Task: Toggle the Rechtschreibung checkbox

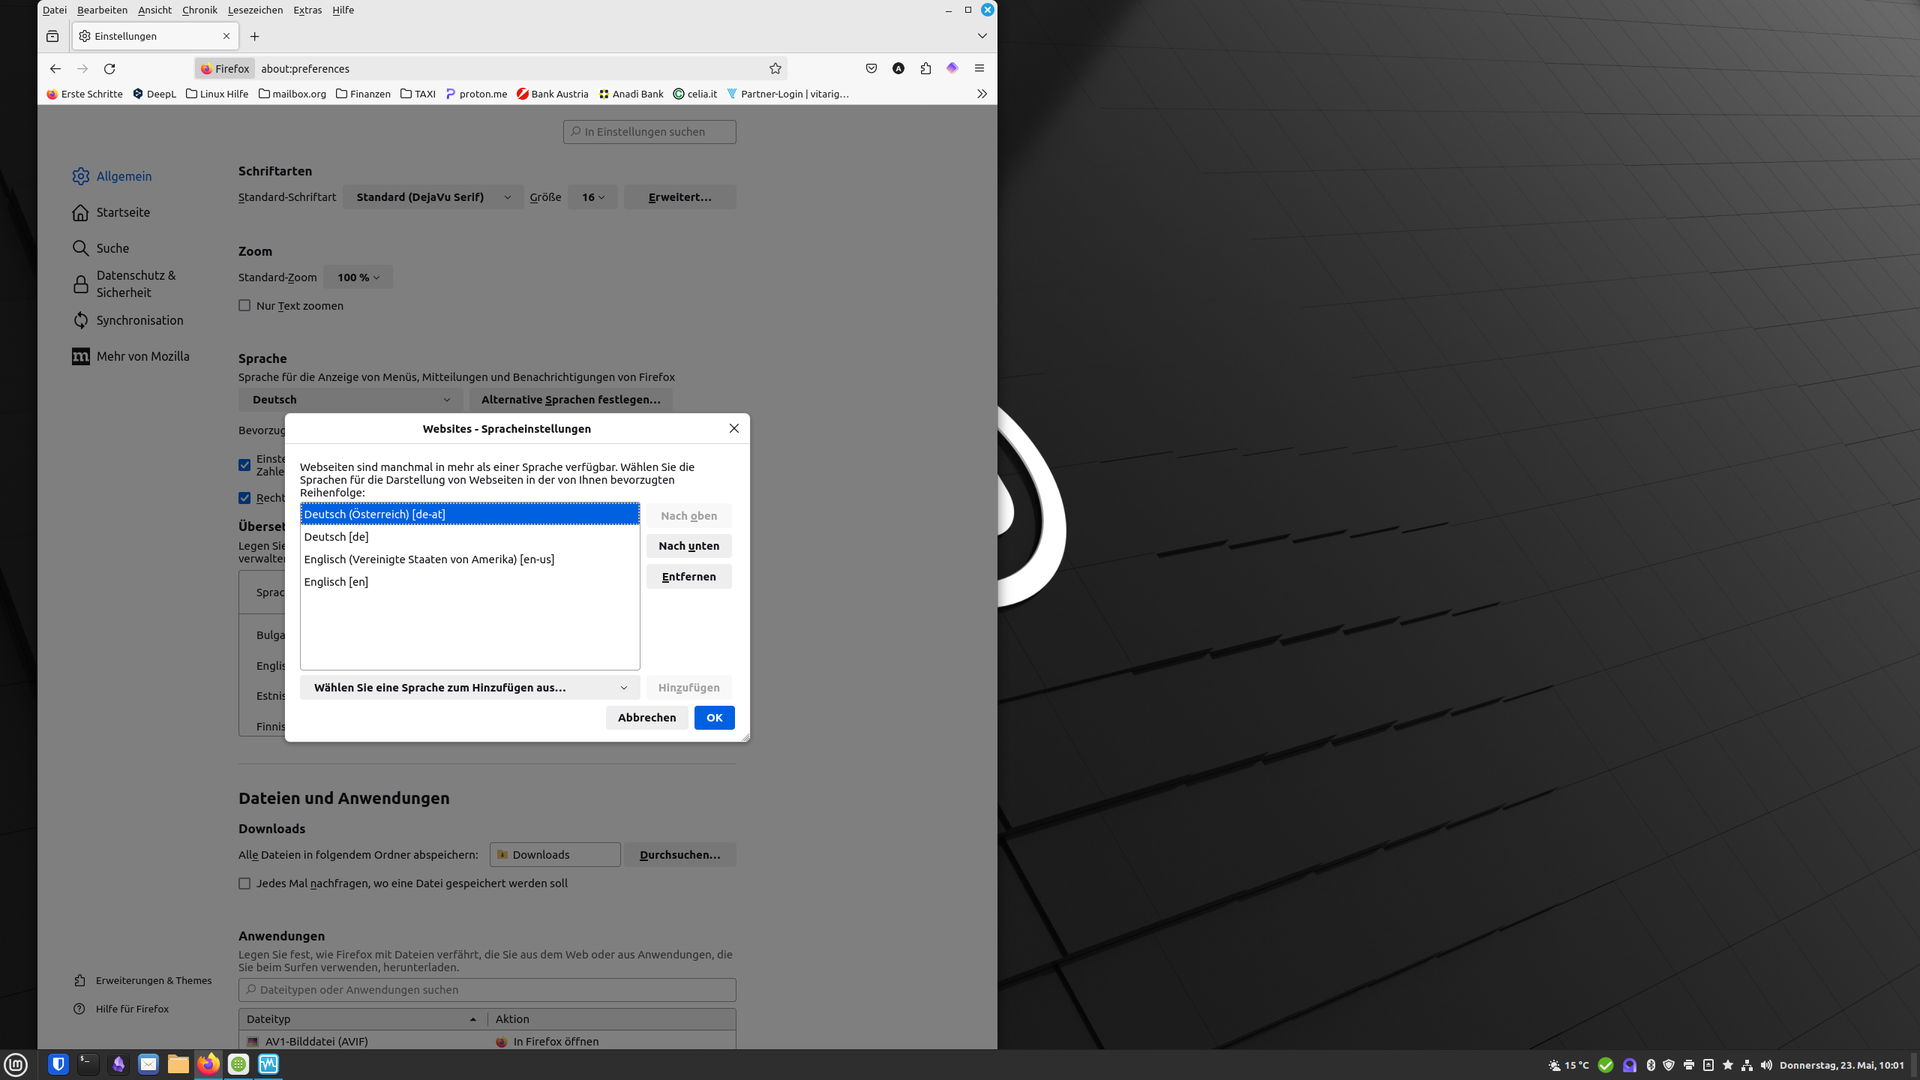Action: [x=245, y=498]
